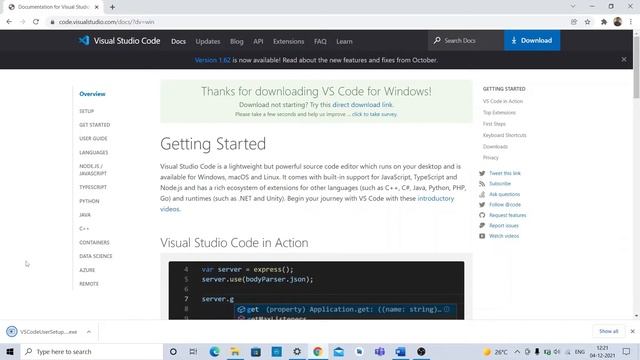Image resolution: width=640 pixels, height=360 pixels.
Task: Select Overview in the docs sidebar
Action: [92, 94]
